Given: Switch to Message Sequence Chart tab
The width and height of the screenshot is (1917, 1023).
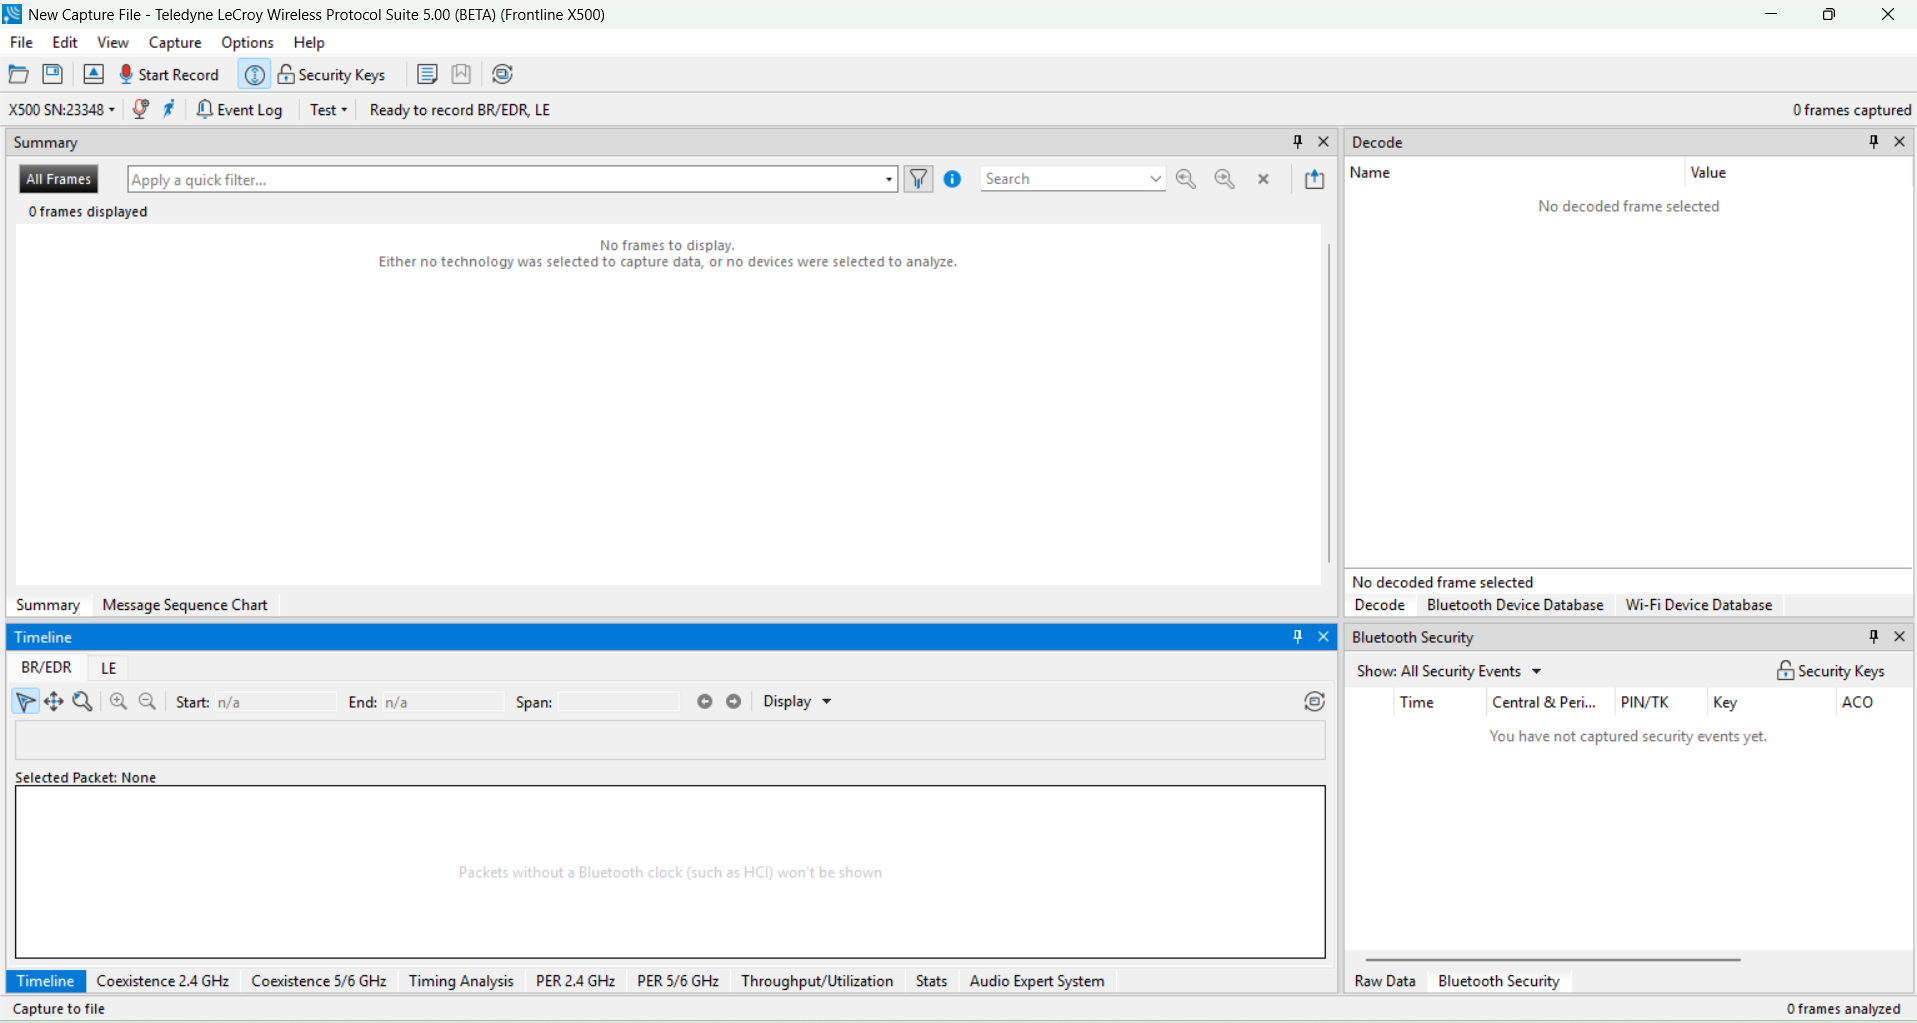Looking at the screenshot, I should point(185,605).
